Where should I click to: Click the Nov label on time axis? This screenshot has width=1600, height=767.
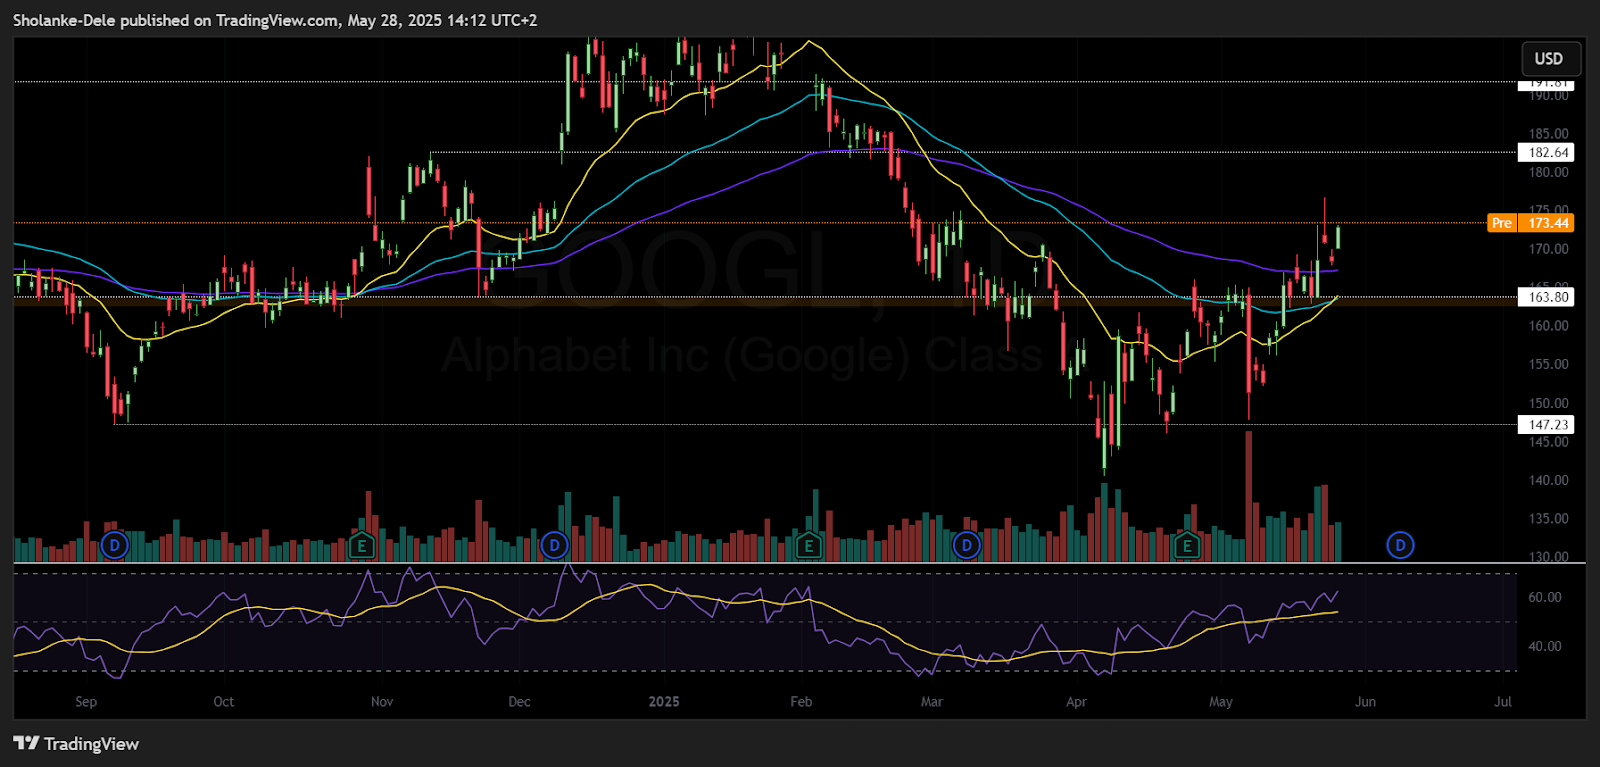click(x=382, y=702)
